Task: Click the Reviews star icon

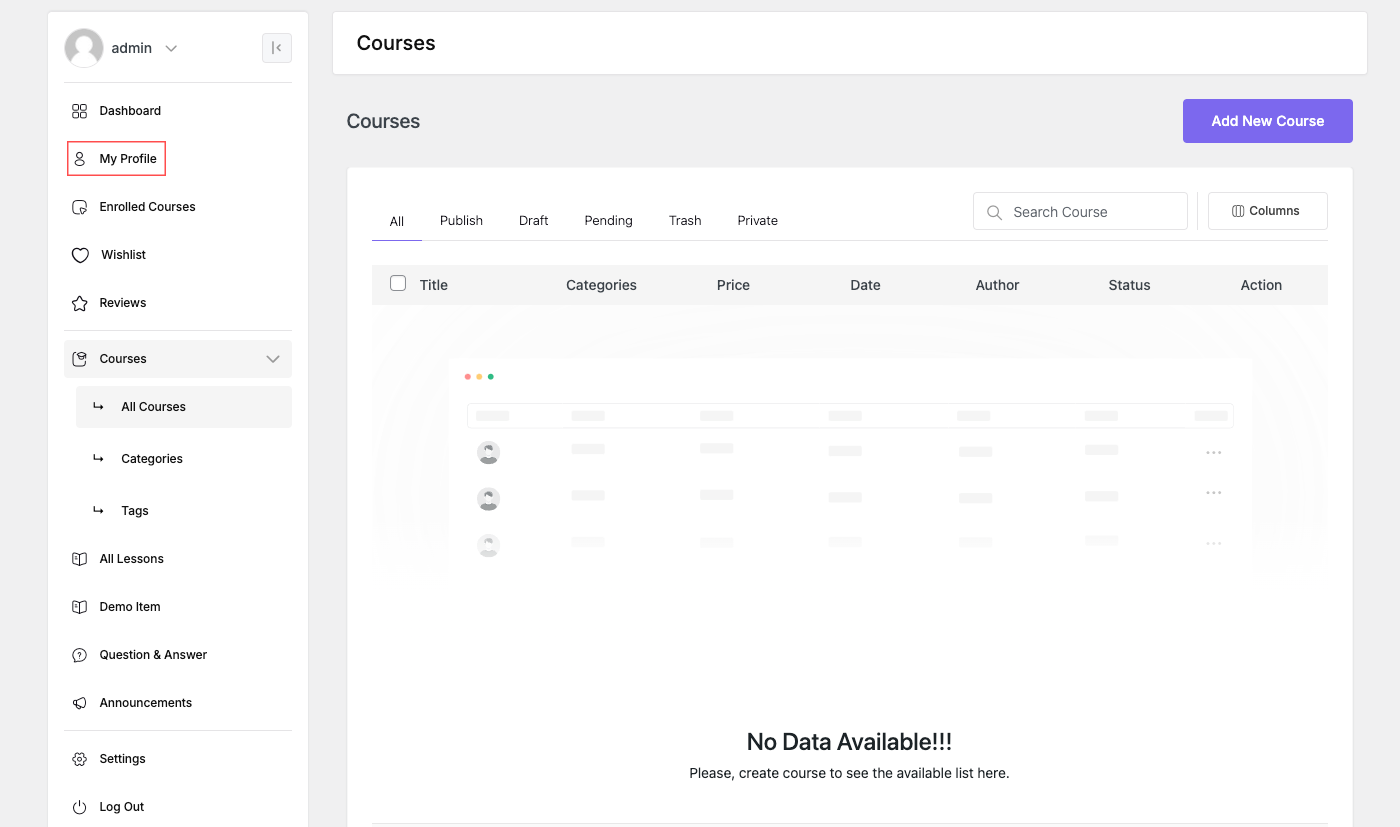Action: click(x=80, y=303)
